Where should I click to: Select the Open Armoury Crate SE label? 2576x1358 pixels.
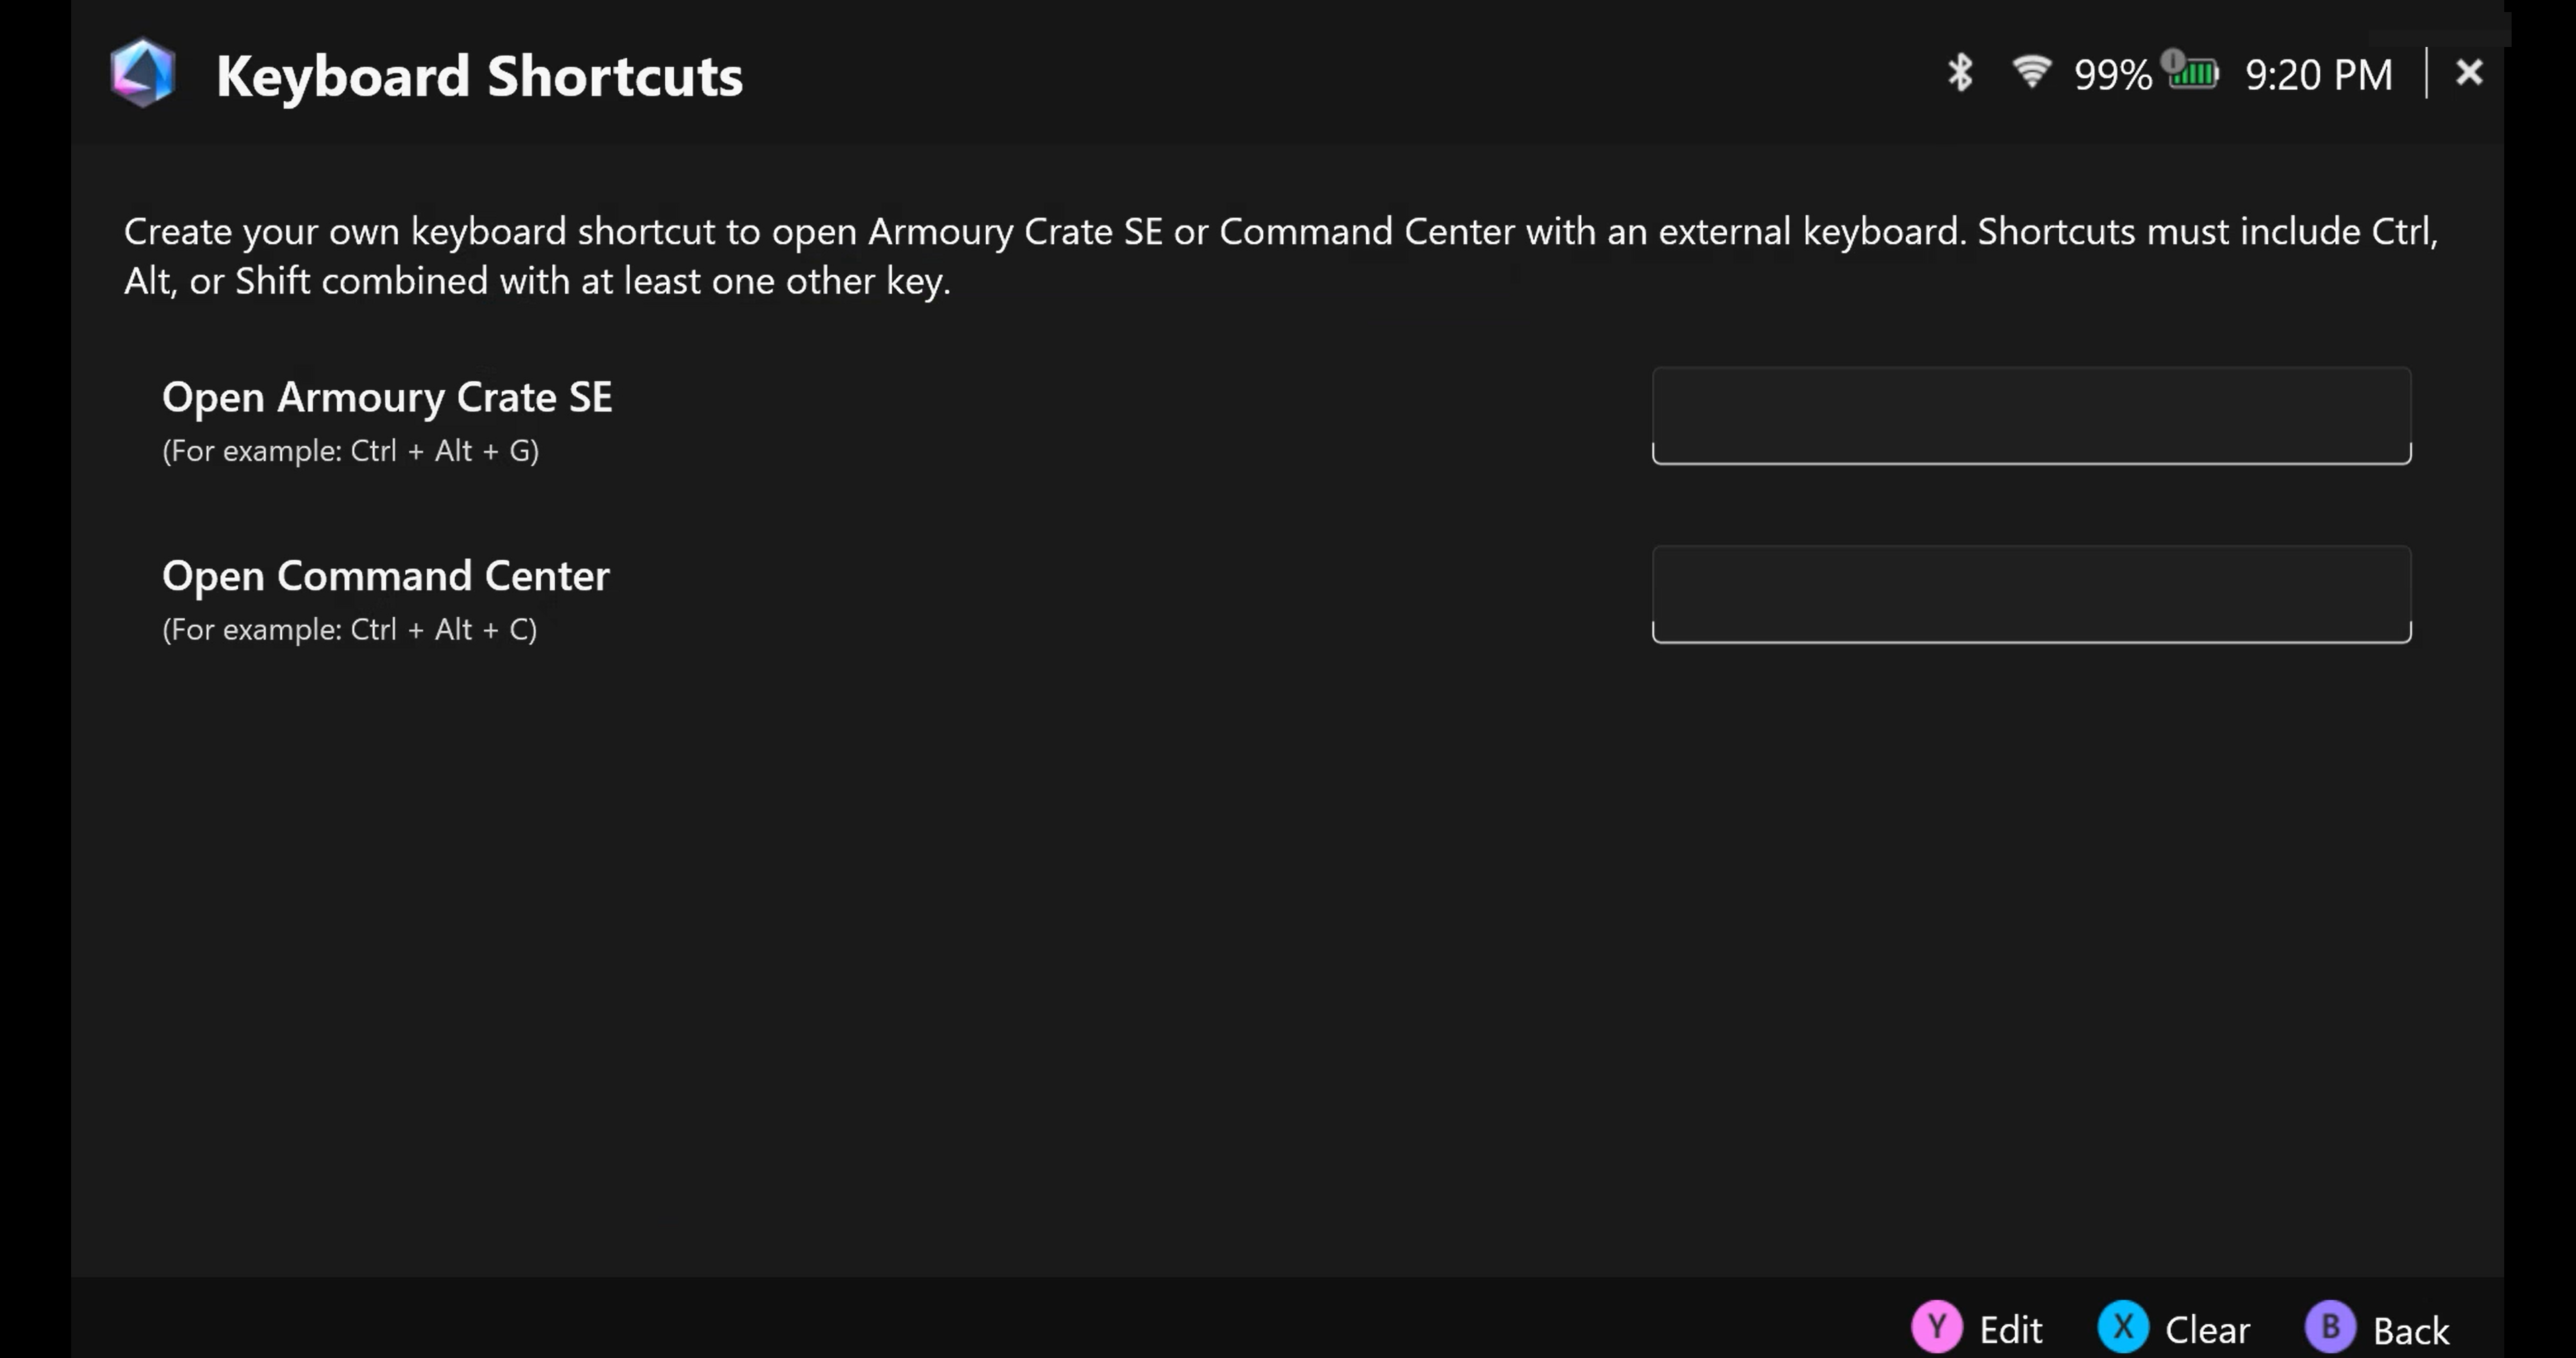pos(387,397)
